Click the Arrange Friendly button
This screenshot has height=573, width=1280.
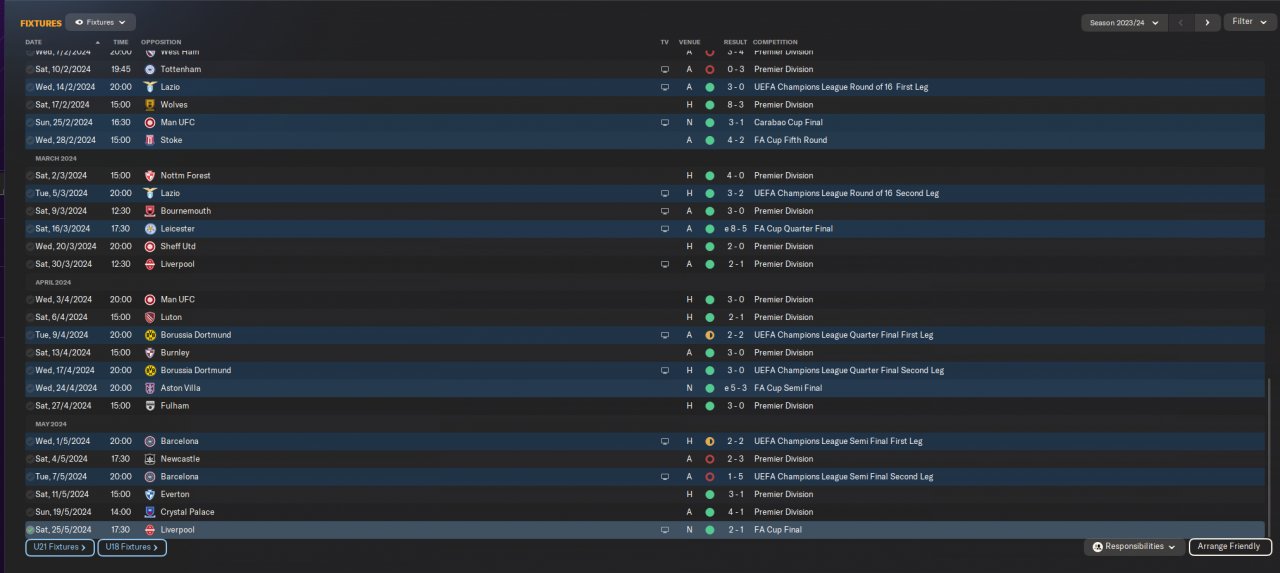(1230, 547)
